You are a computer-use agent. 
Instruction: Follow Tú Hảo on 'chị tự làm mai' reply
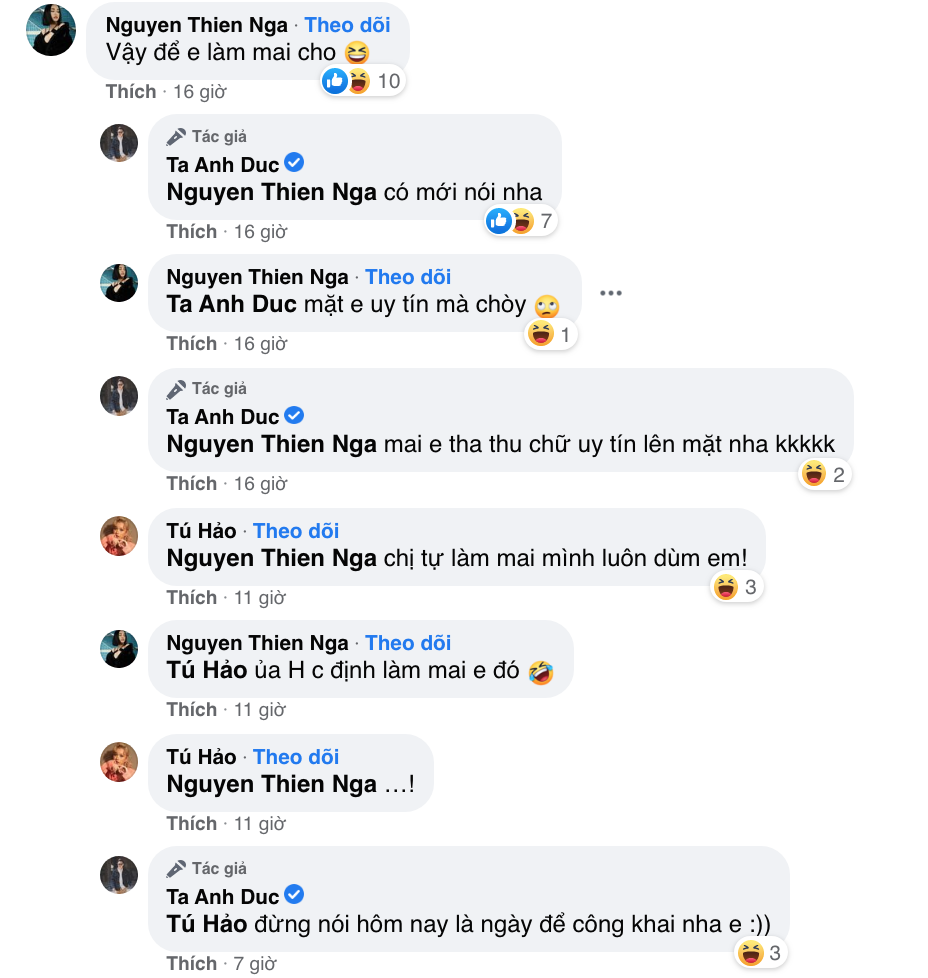click(x=296, y=531)
